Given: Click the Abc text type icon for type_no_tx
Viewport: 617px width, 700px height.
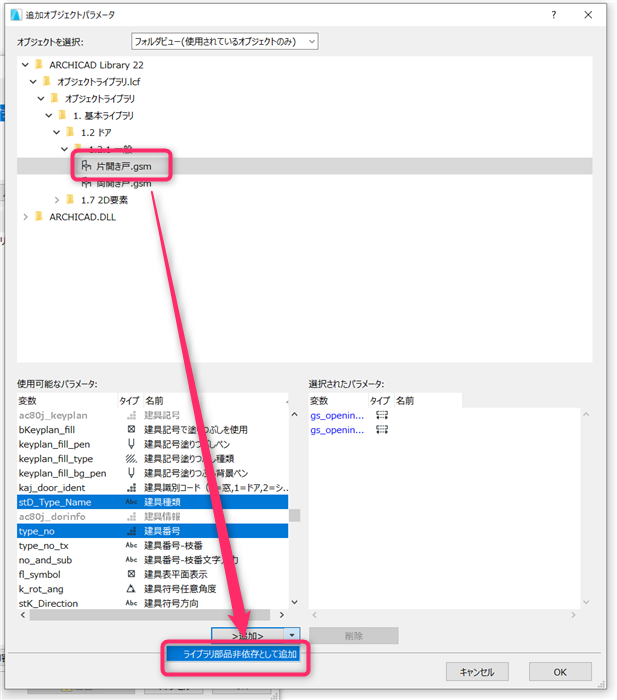Looking at the screenshot, I should [131, 545].
